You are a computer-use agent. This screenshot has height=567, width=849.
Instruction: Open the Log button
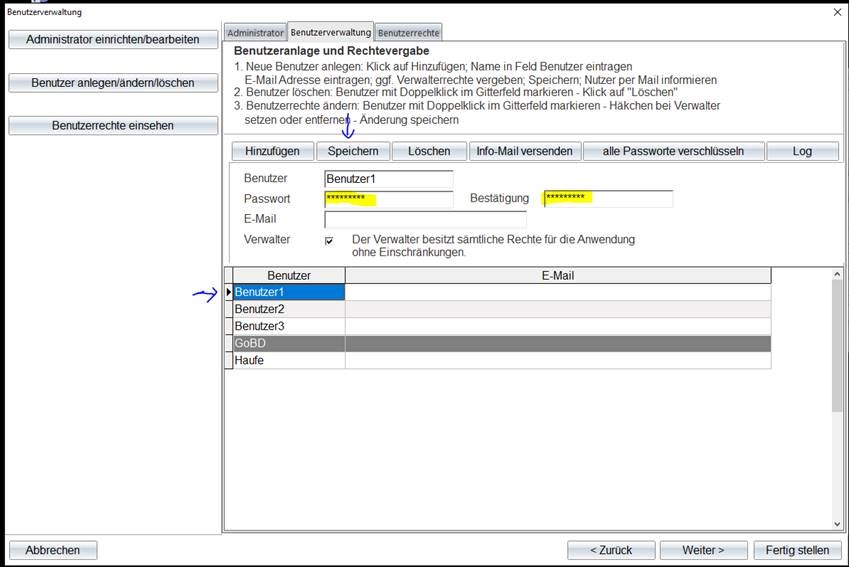point(802,151)
